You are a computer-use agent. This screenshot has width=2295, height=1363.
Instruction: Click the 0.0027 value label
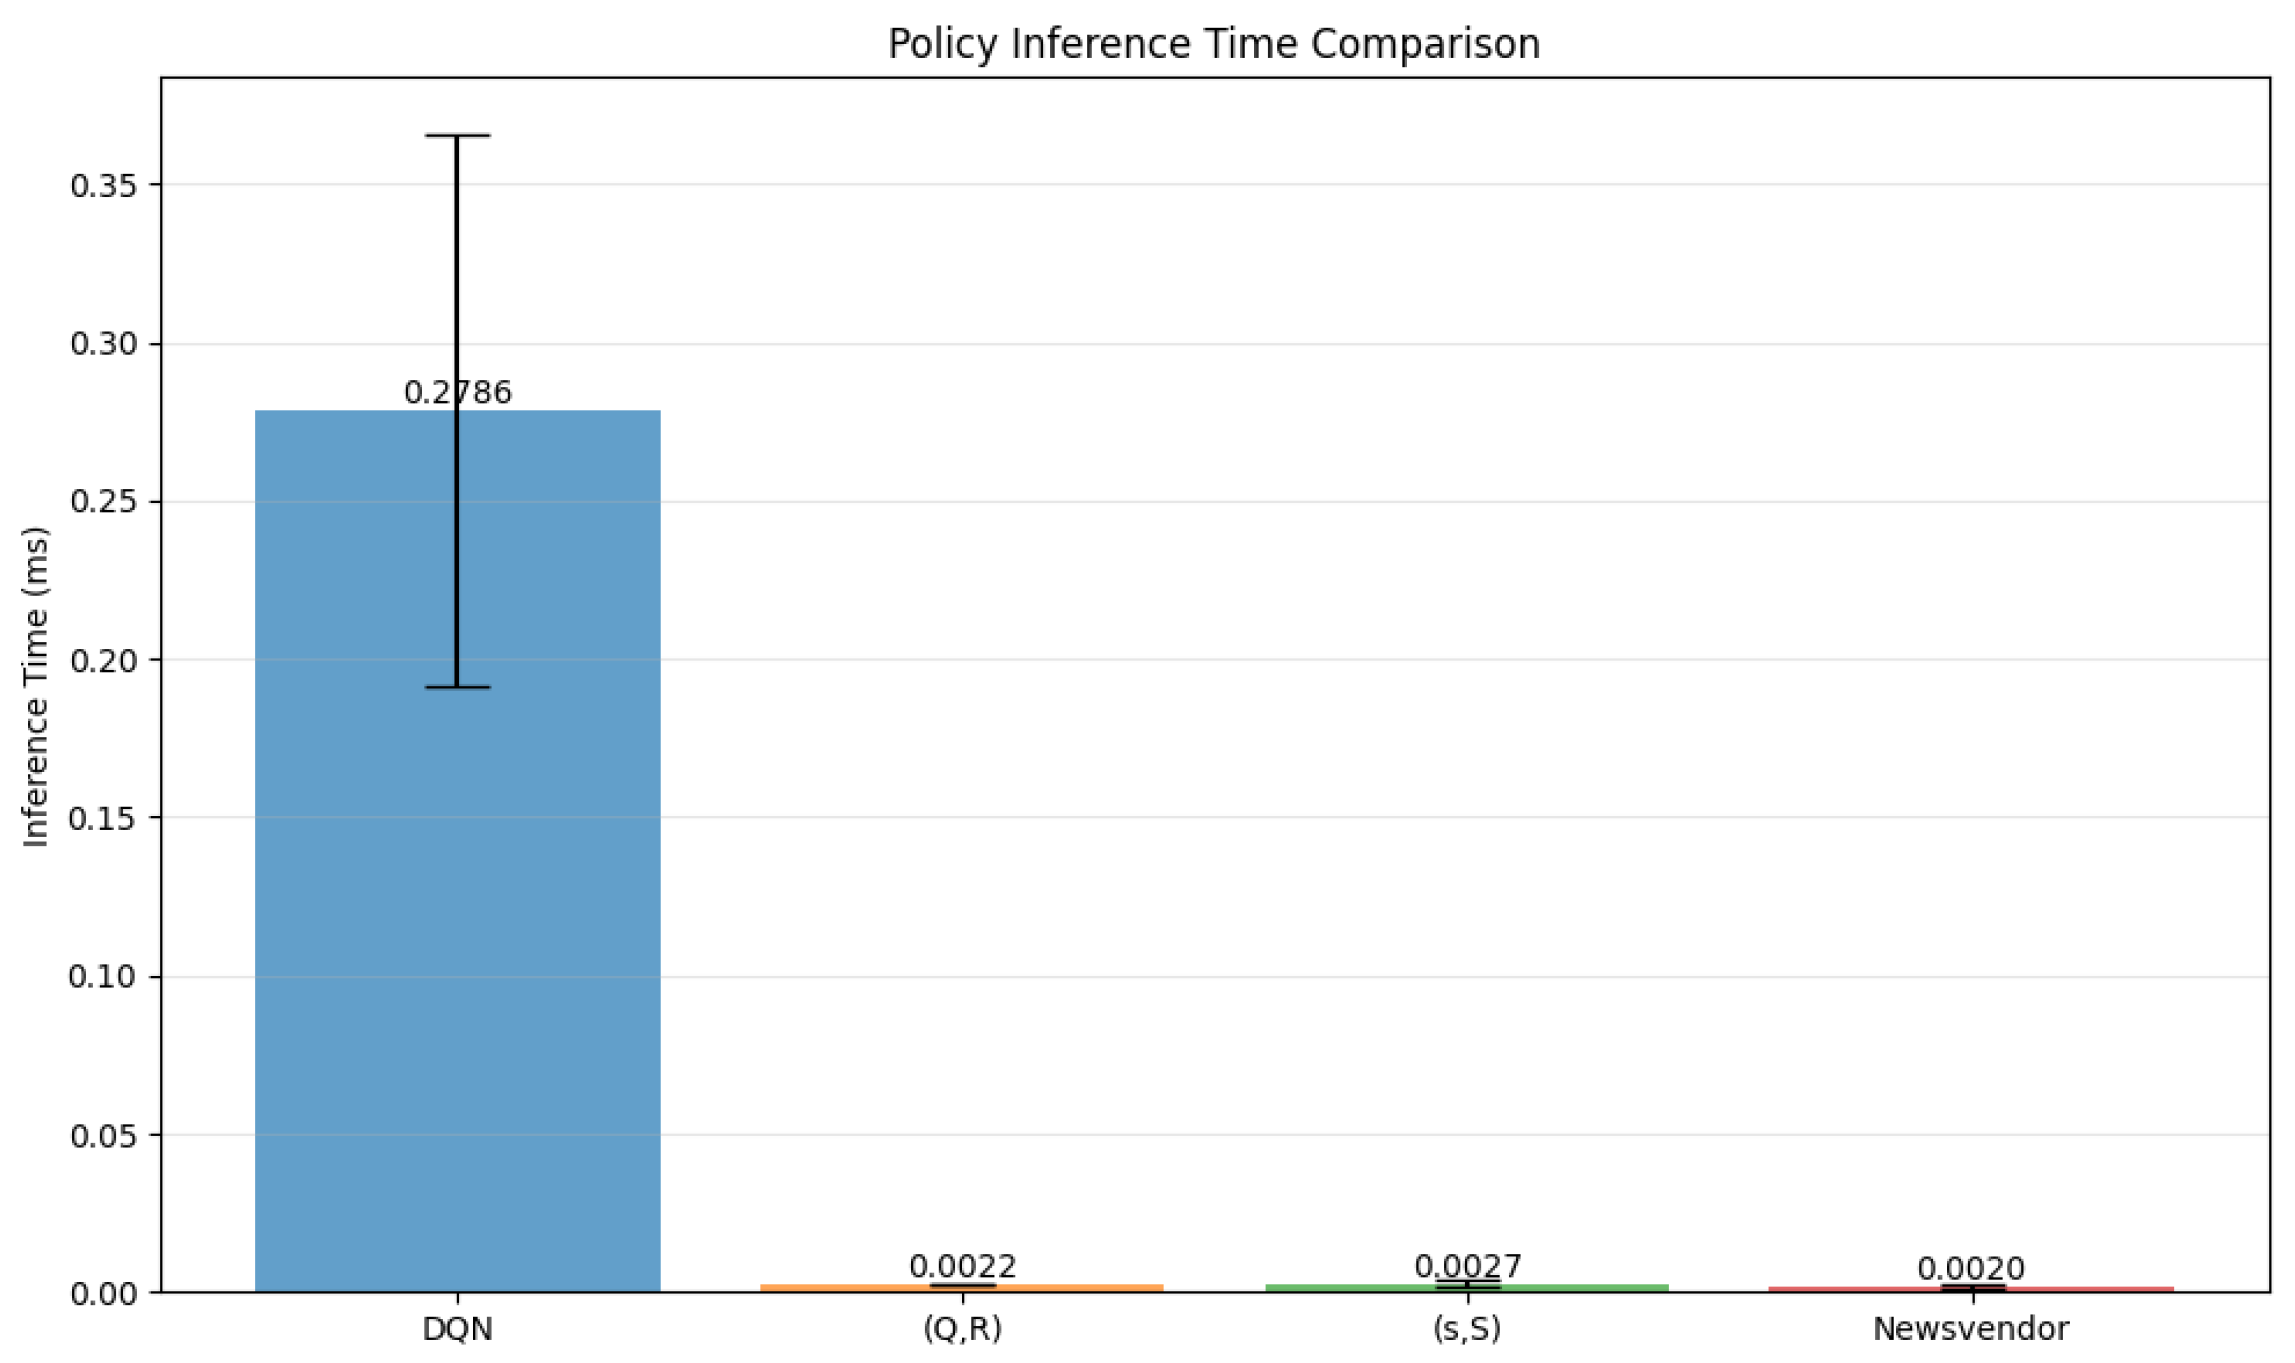(x=1467, y=1266)
